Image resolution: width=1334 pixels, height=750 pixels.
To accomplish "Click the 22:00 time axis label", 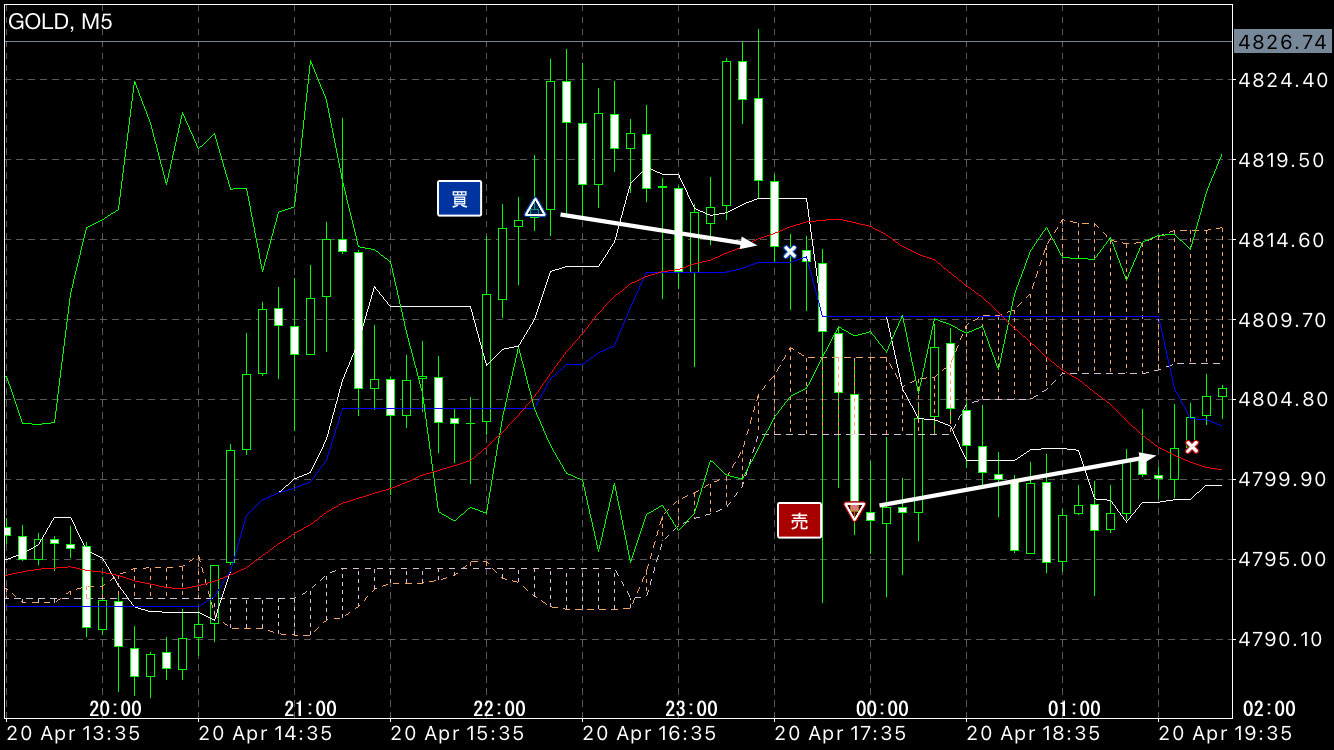I will coord(499,709).
